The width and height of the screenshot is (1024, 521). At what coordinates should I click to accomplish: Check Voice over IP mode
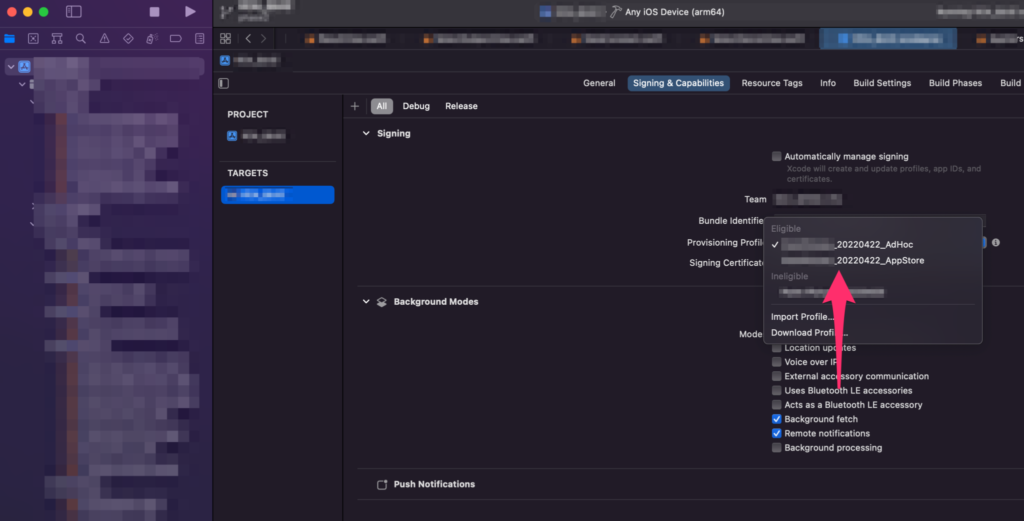pyautogui.click(x=776, y=362)
